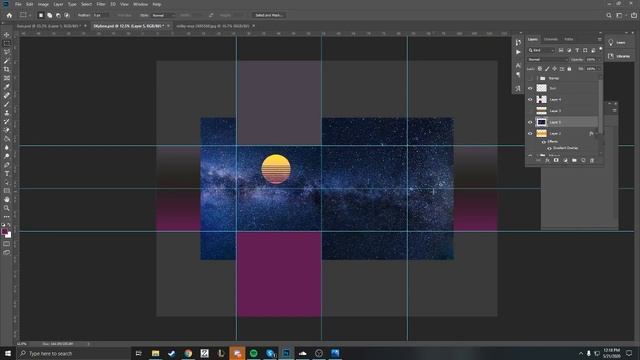Image resolution: width=640 pixels, height=360 pixels.
Task: Toggle Effects visibility under Layer 2
Action: [x=544, y=142]
